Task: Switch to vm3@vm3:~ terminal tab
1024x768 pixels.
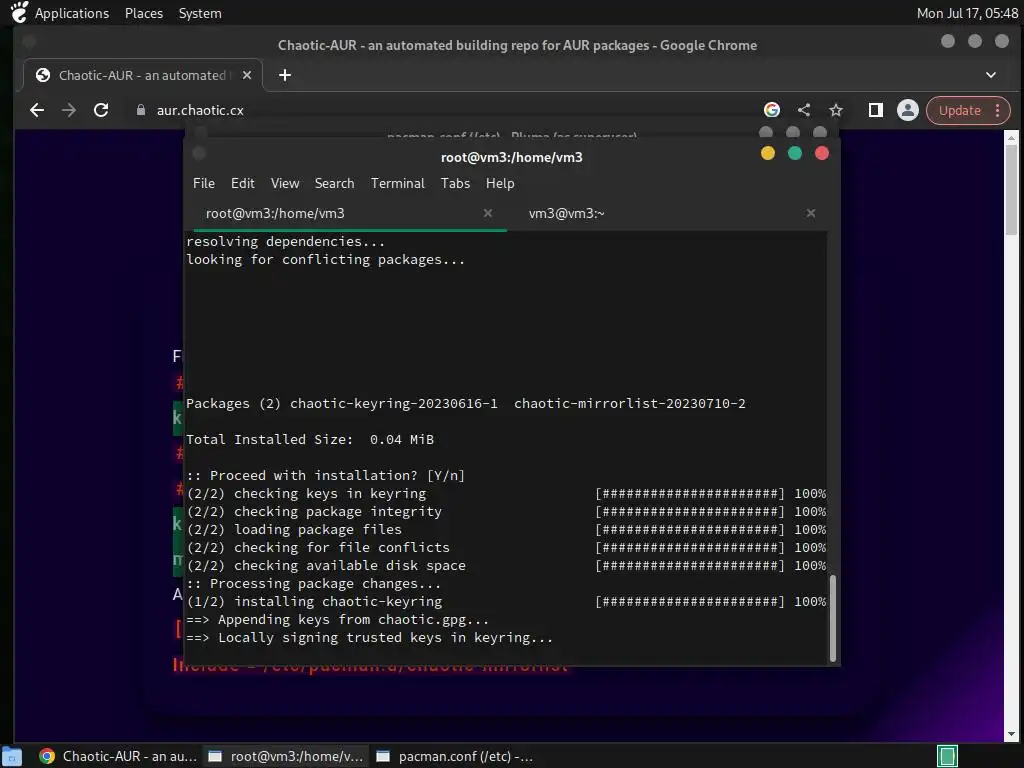Action: [567, 214]
